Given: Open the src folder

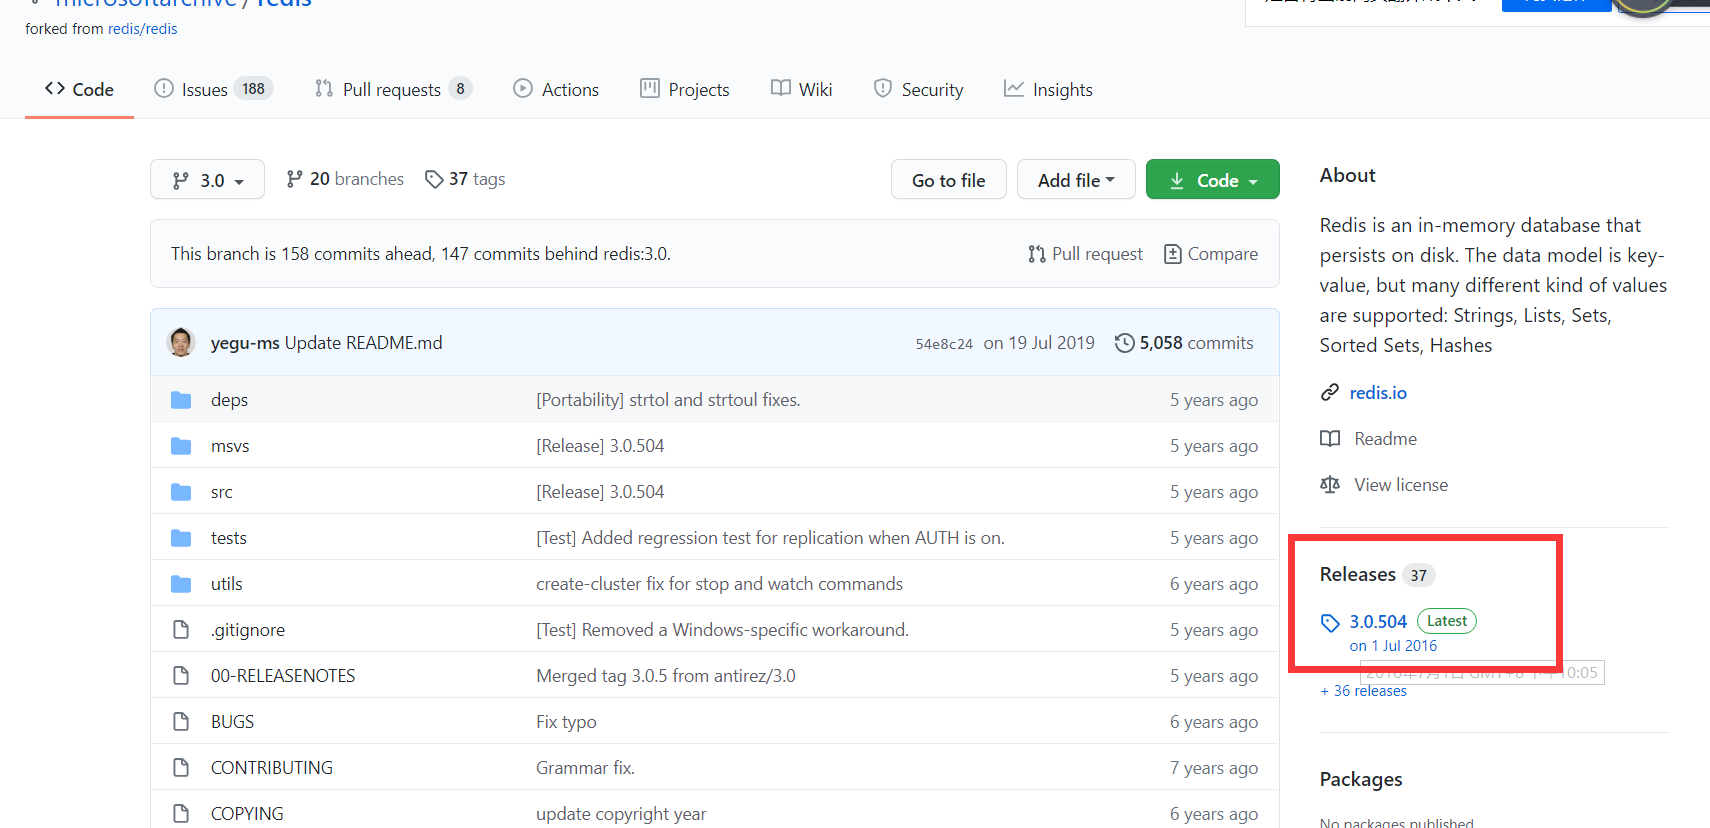Looking at the screenshot, I should (x=222, y=492).
